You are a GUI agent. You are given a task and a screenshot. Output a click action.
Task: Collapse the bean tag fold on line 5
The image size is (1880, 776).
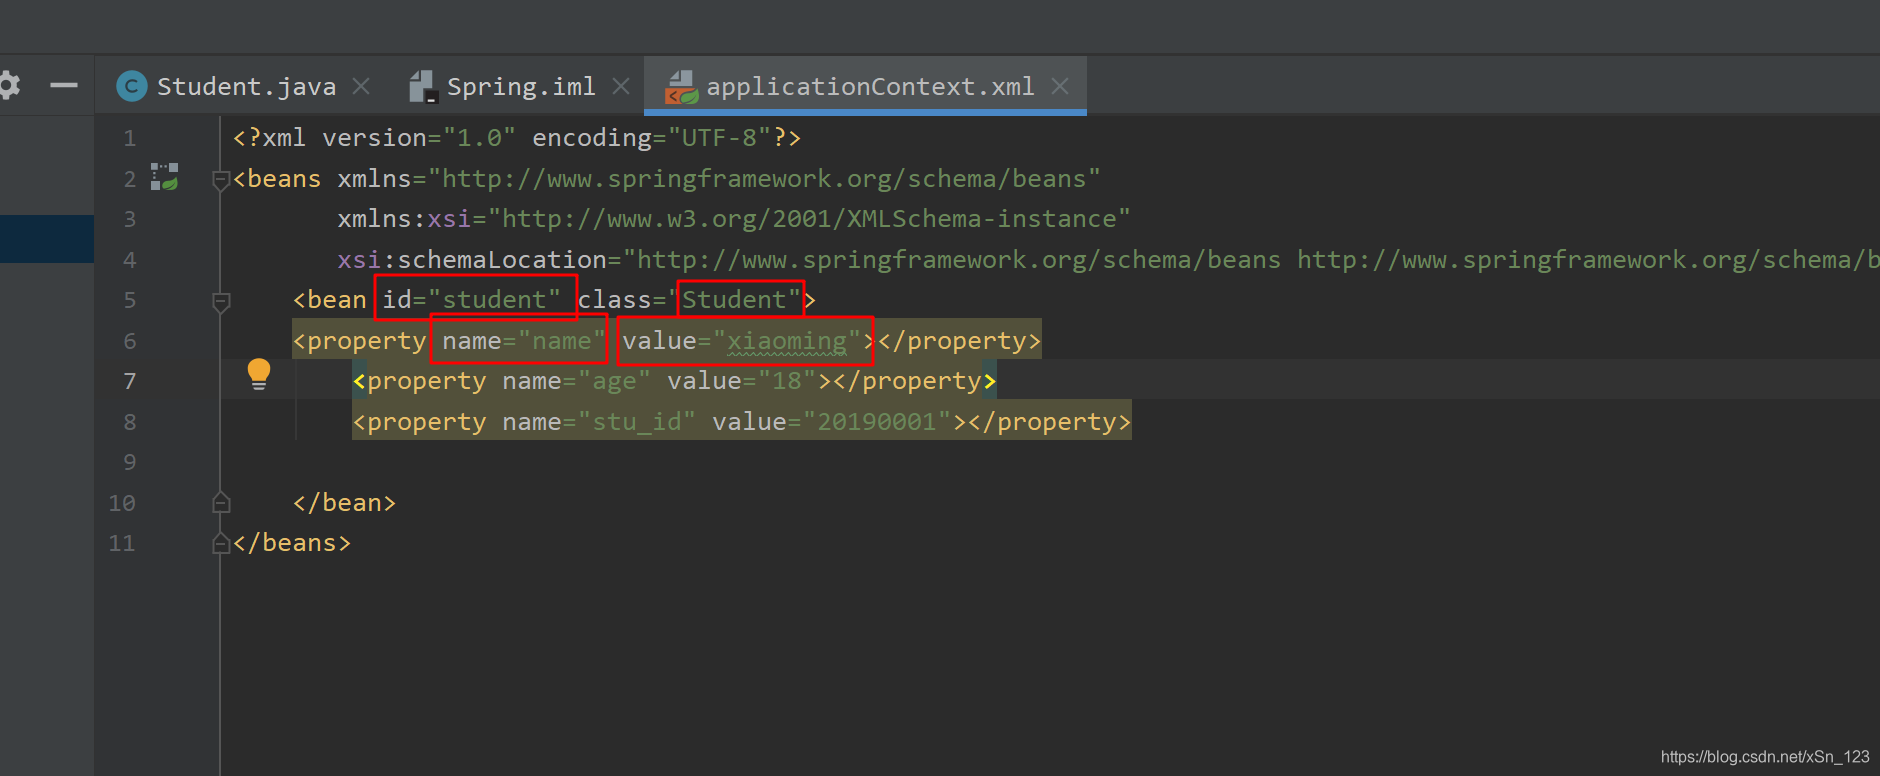[221, 301]
